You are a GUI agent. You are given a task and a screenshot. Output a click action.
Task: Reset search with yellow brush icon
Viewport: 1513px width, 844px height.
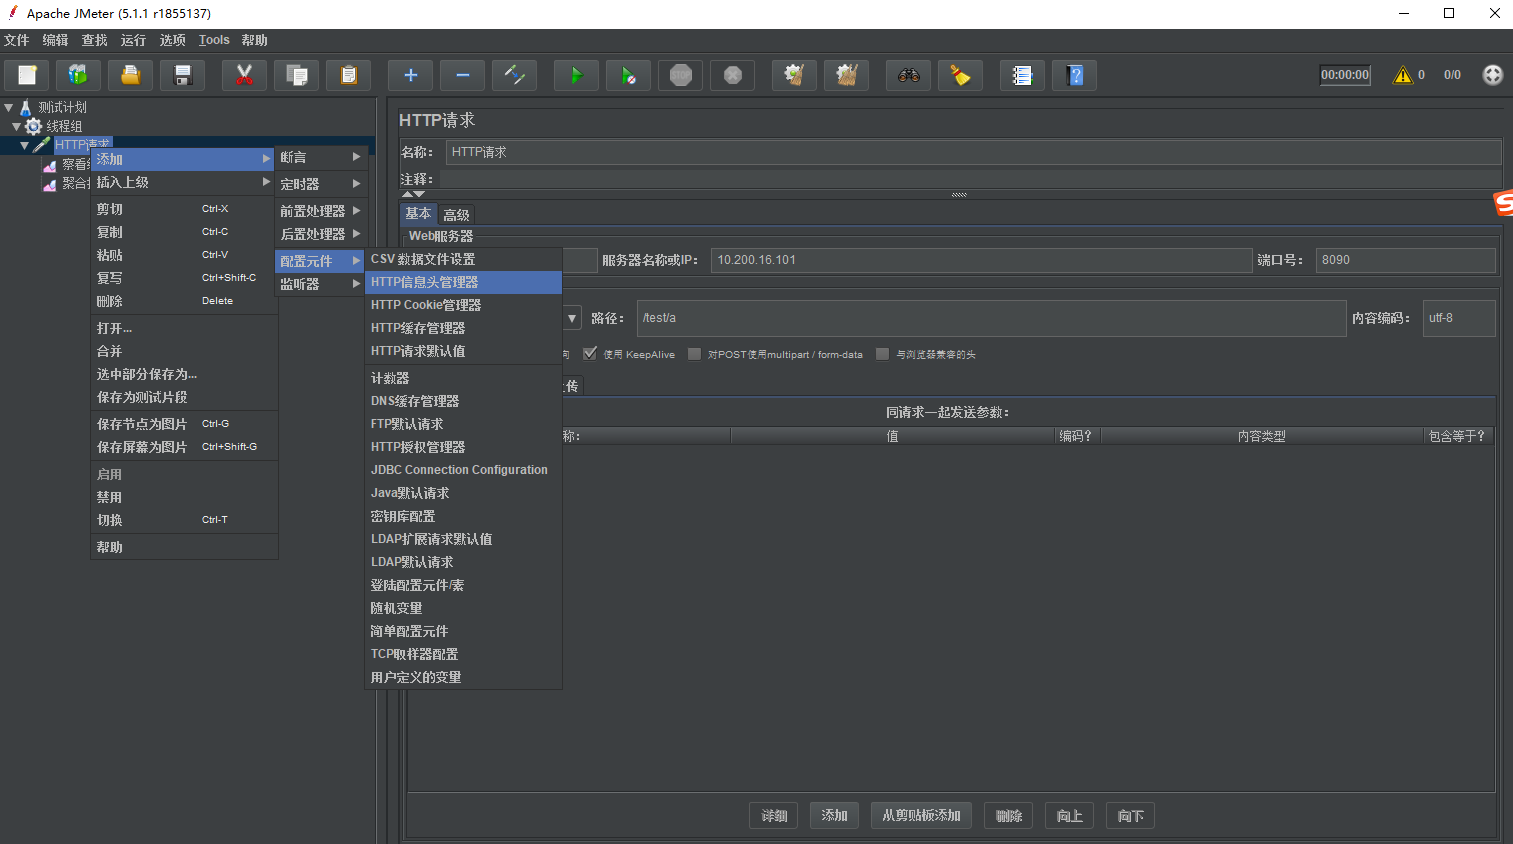tap(960, 75)
